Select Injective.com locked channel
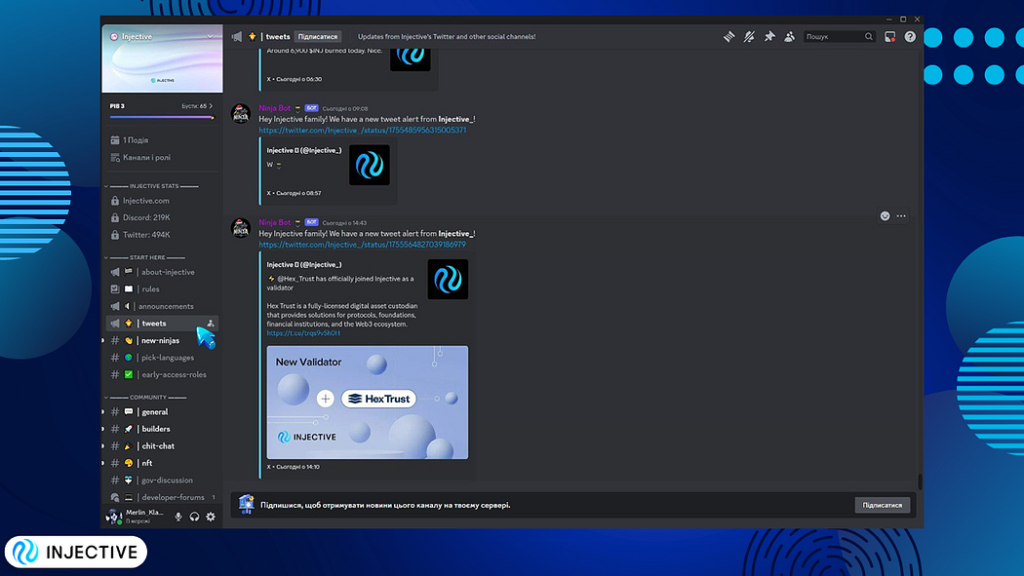The height and width of the screenshot is (576, 1024). [x=162, y=200]
